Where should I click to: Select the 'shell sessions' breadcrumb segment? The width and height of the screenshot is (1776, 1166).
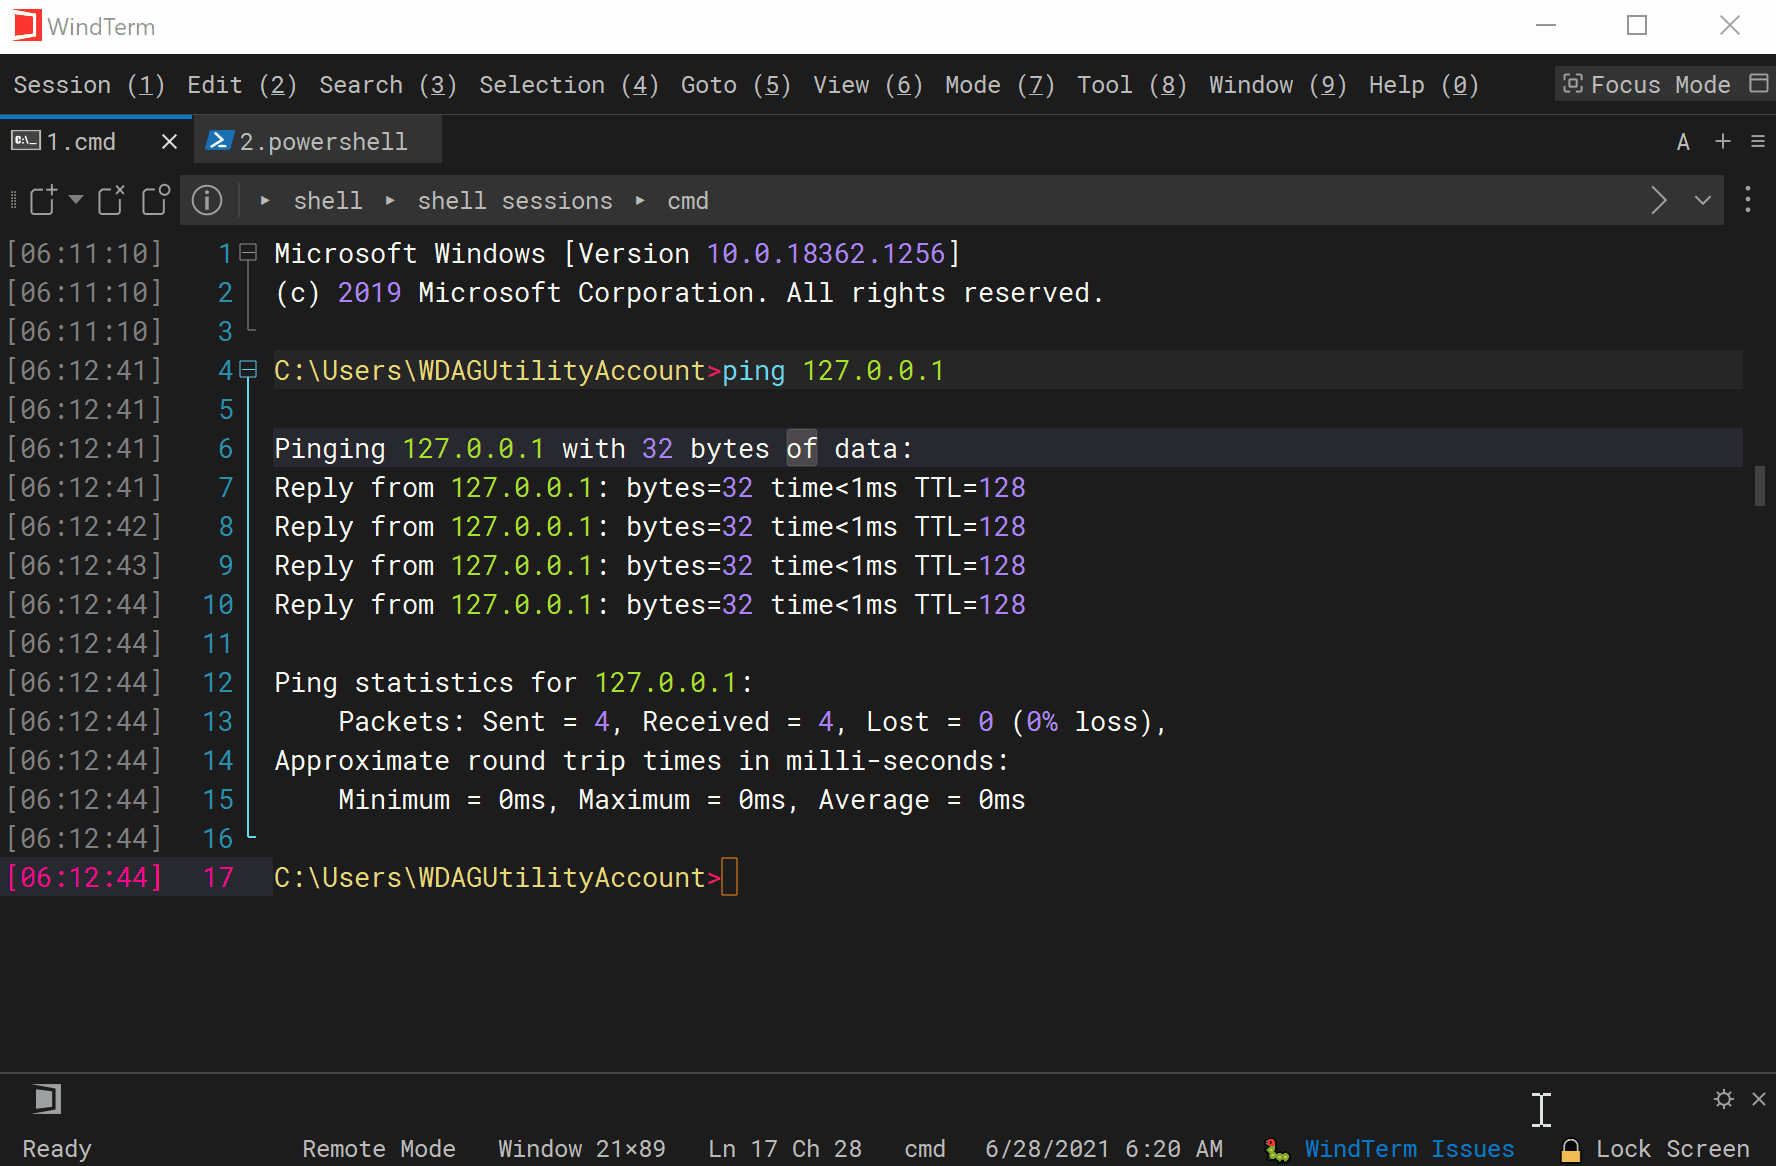515,201
